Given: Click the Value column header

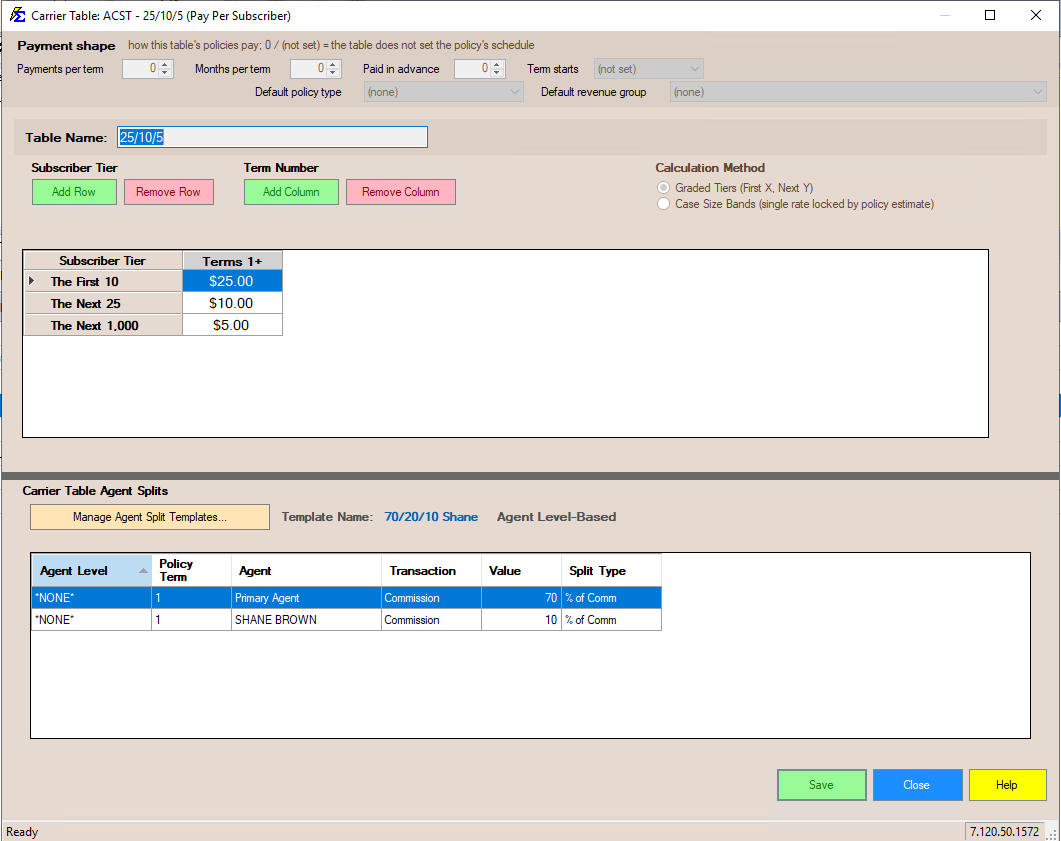Looking at the screenshot, I should (x=522, y=571).
